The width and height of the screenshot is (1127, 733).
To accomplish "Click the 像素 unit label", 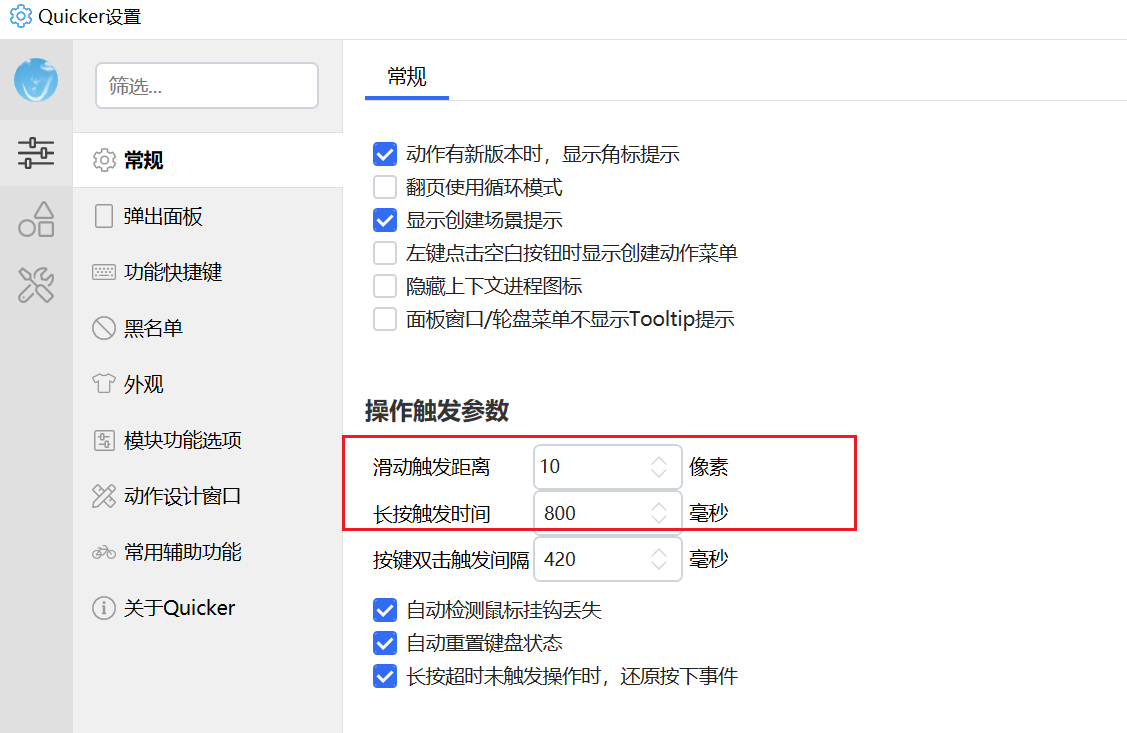I will (709, 467).
